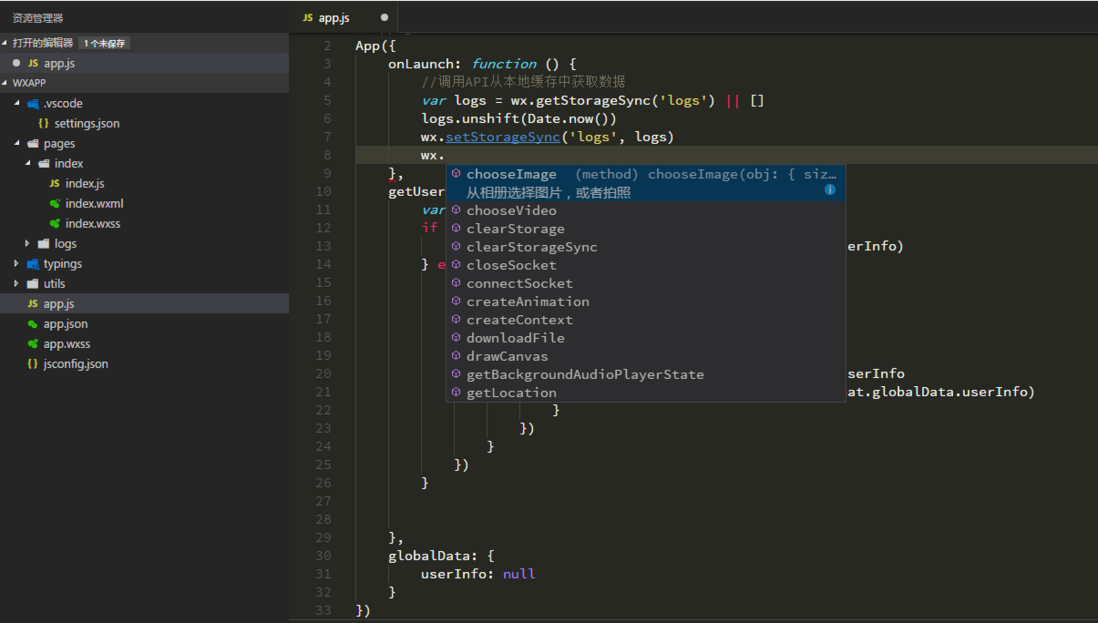Open app.json file
Screen dimensions: 1098x623
(x=66, y=324)
